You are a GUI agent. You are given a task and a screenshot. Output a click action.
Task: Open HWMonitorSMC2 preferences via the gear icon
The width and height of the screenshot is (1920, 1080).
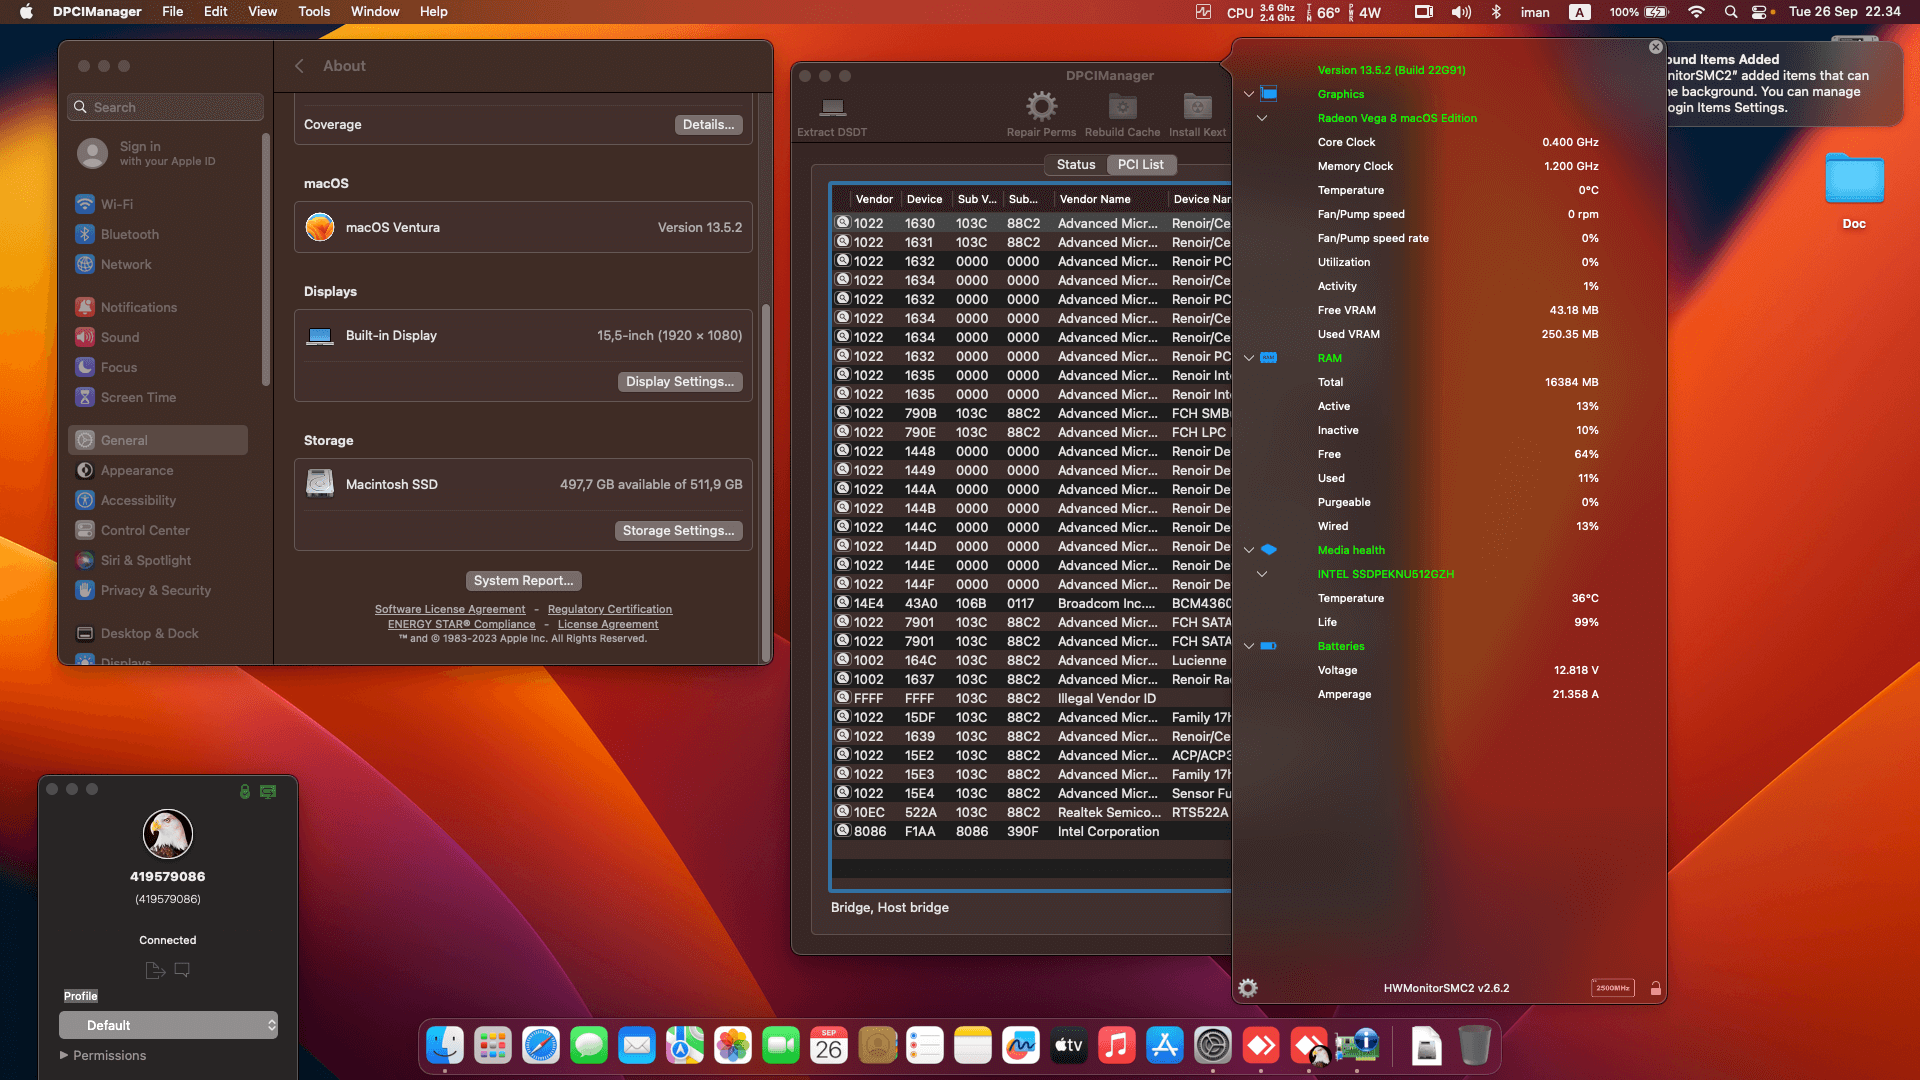1247,987
